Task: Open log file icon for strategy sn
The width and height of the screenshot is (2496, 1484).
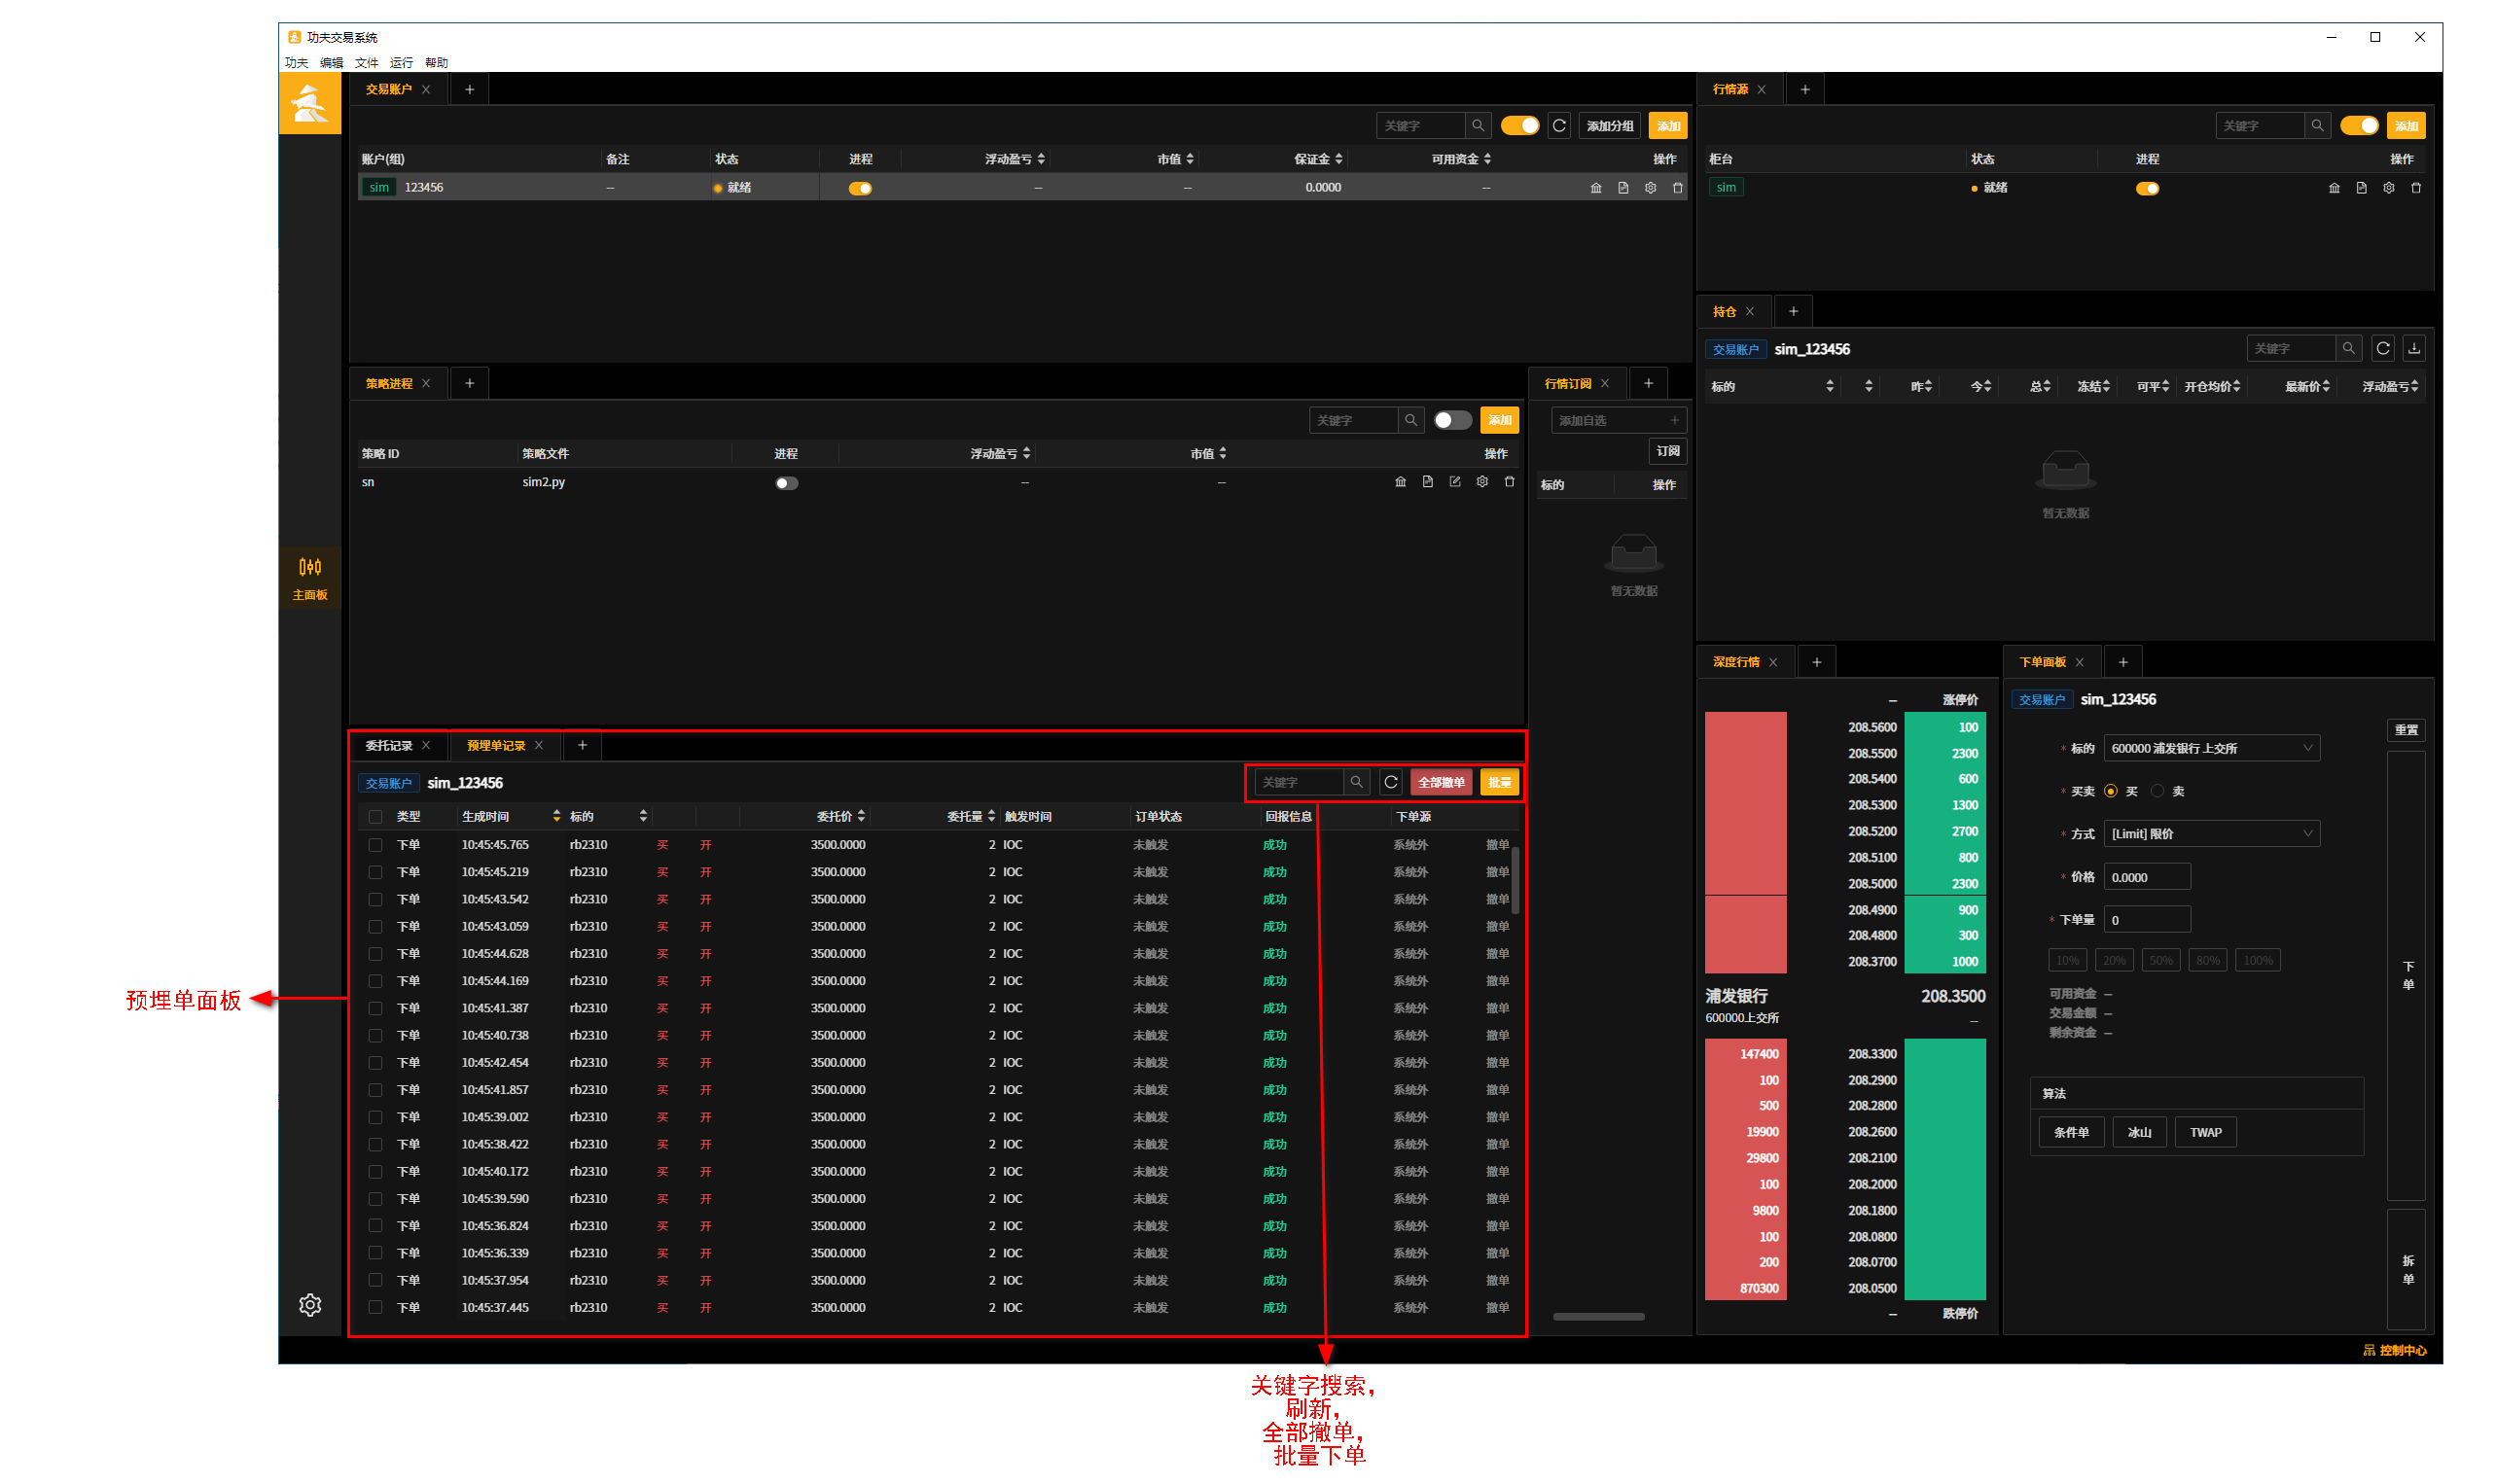Action: (x=1427, y=482)
